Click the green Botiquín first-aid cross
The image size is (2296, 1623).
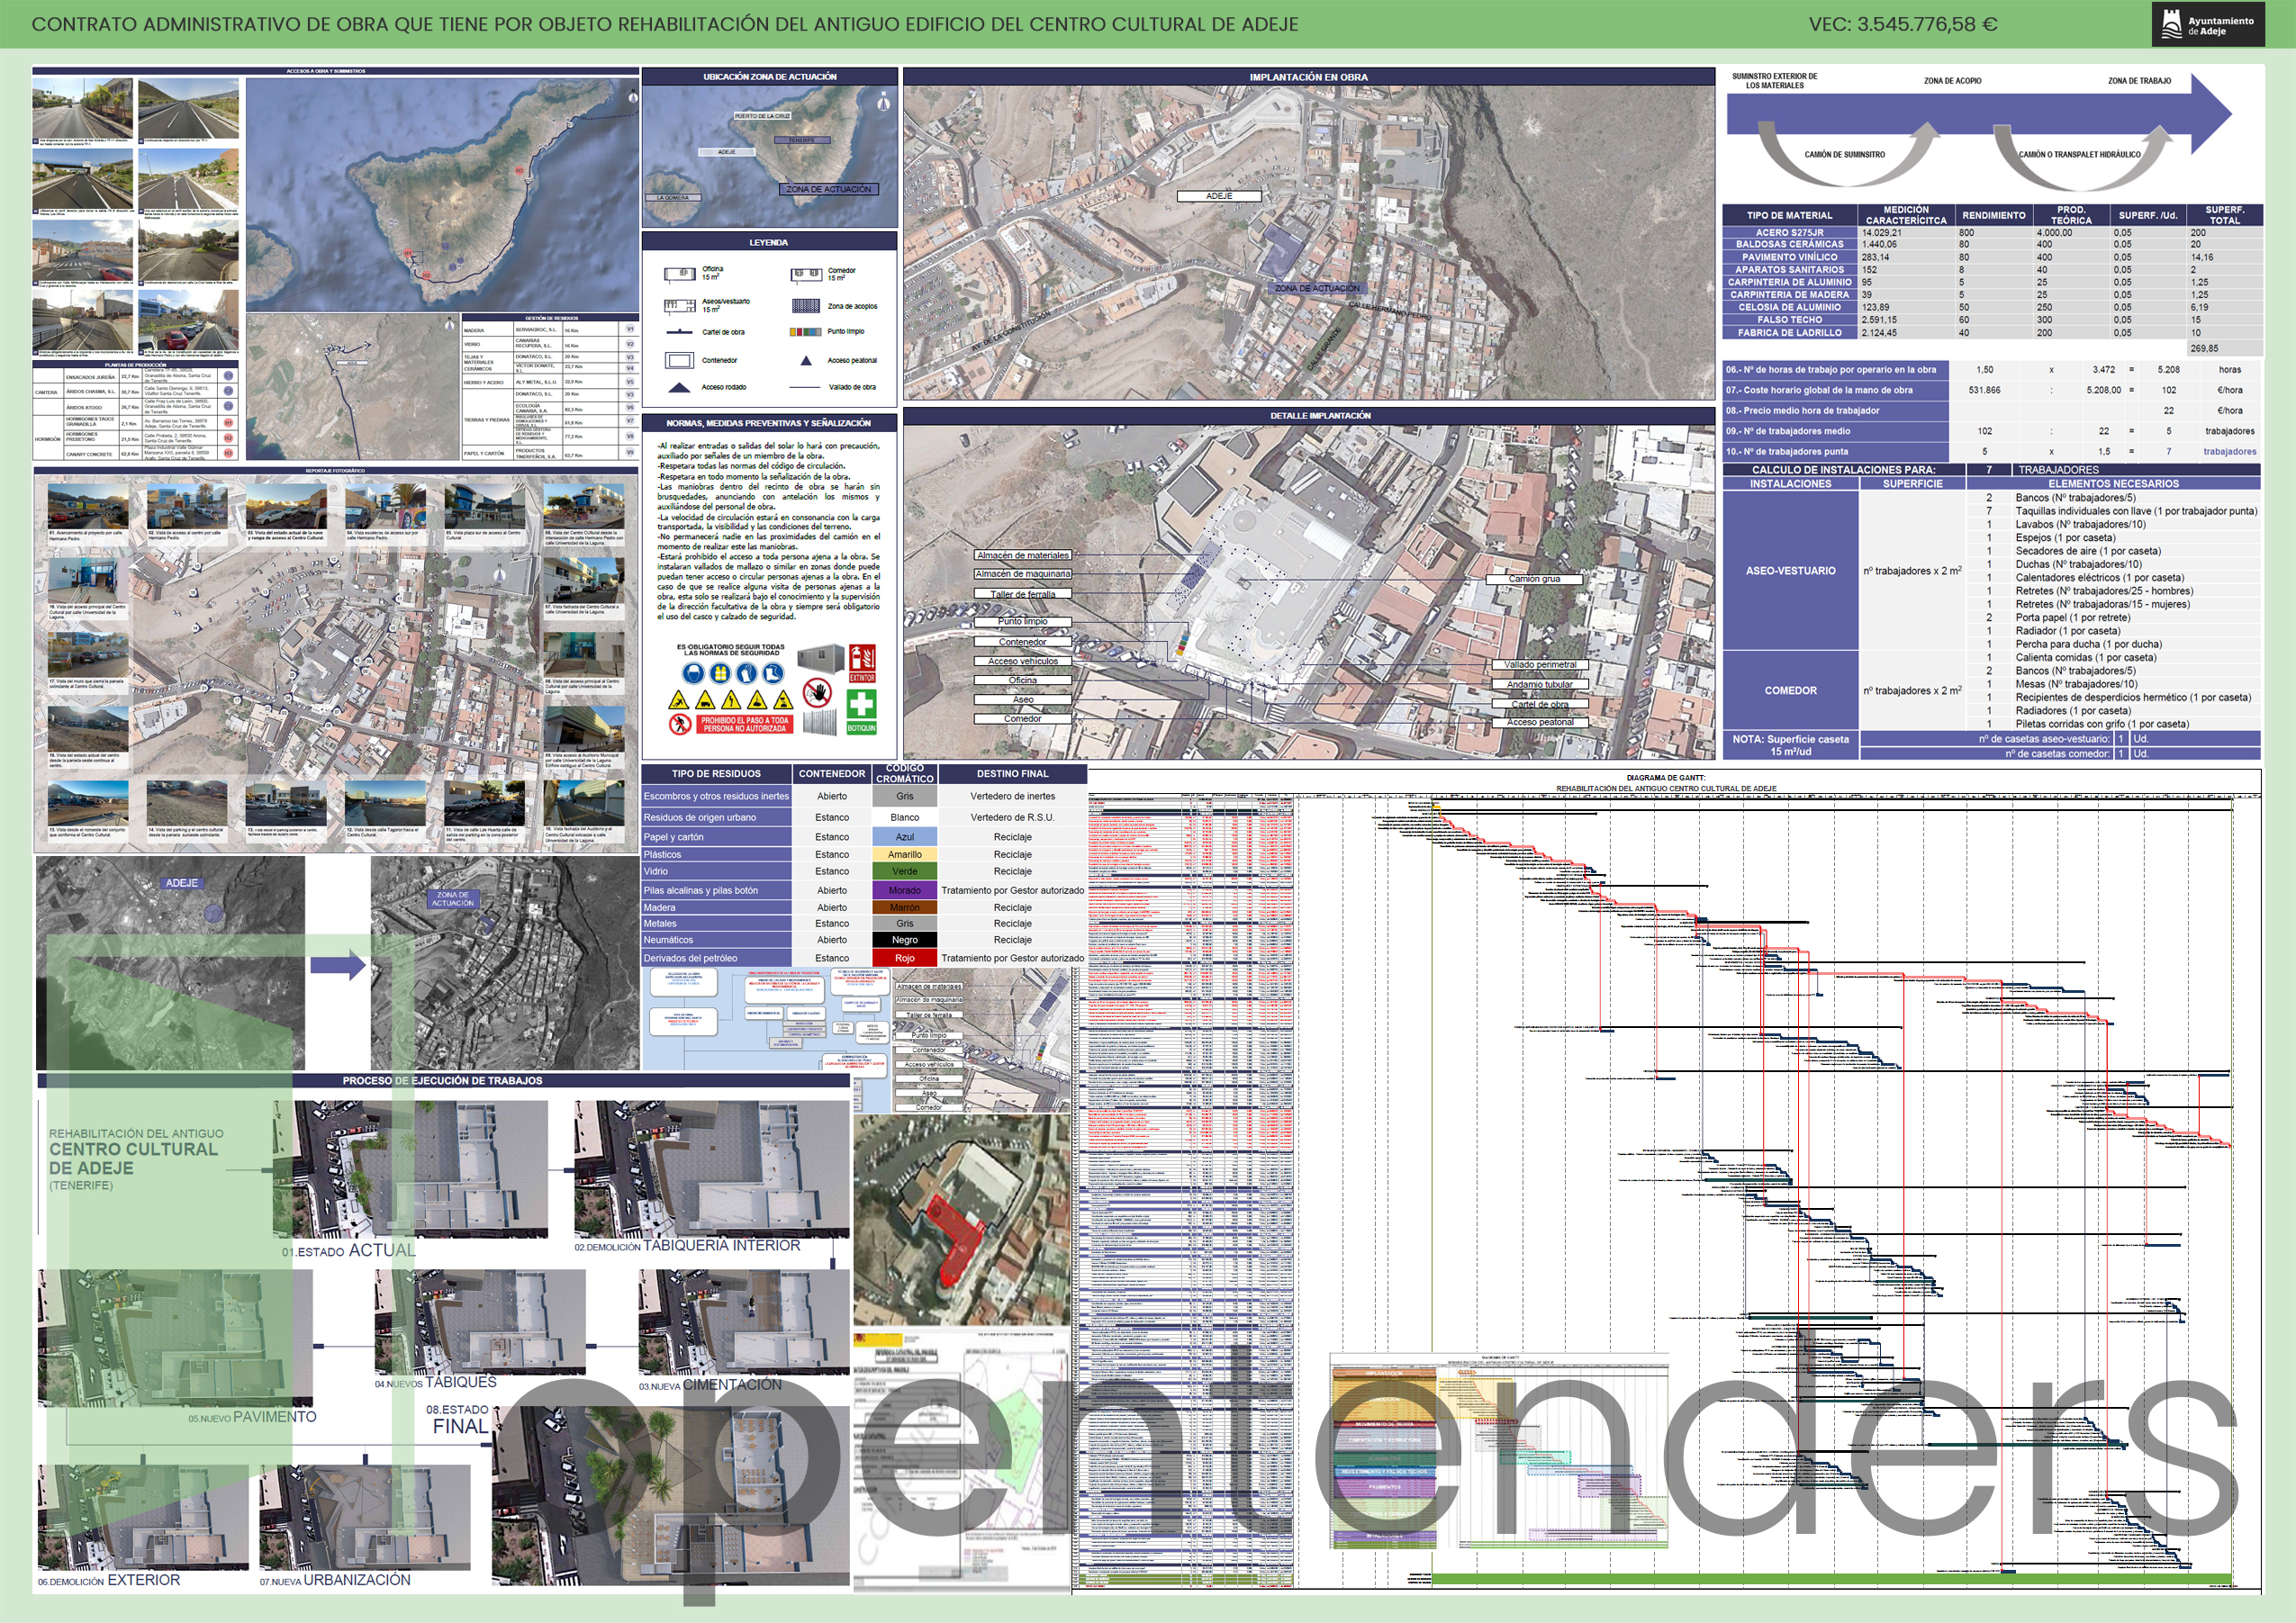click(862, 704)
